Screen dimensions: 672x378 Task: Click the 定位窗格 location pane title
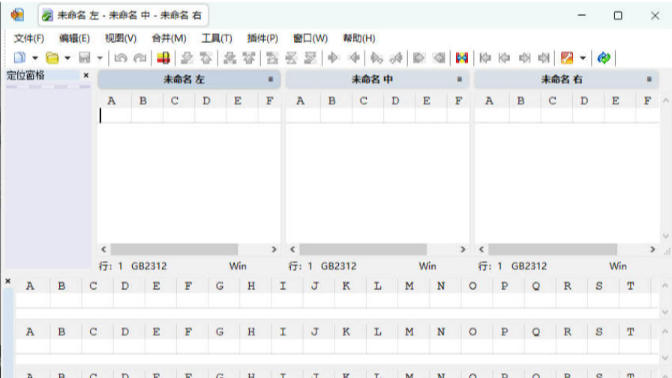26,75
